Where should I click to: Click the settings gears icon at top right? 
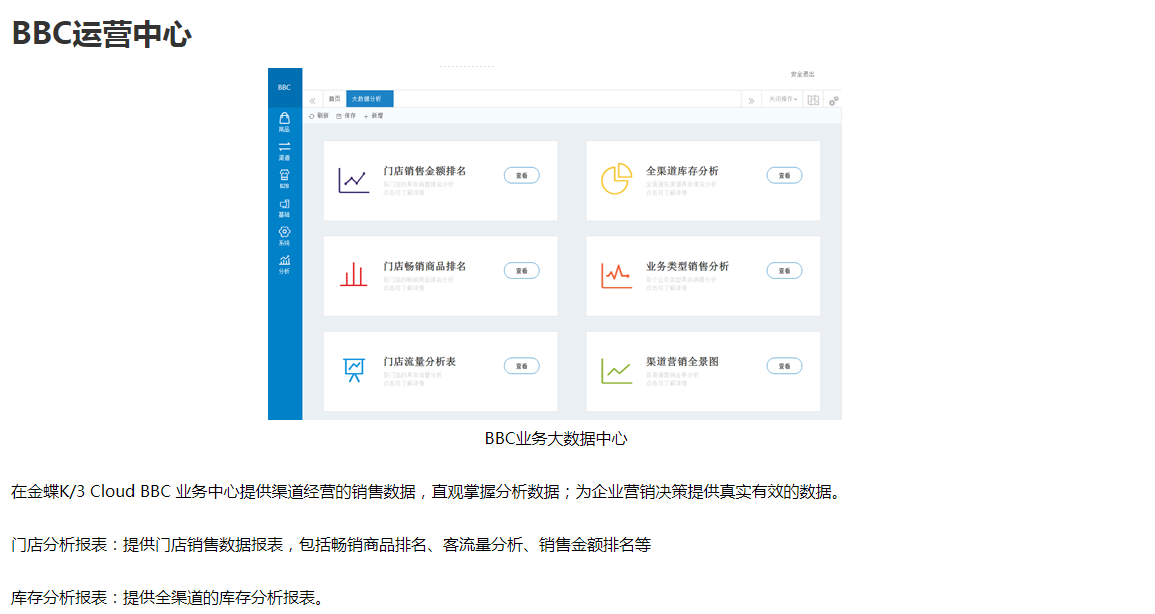coord(833,100)
